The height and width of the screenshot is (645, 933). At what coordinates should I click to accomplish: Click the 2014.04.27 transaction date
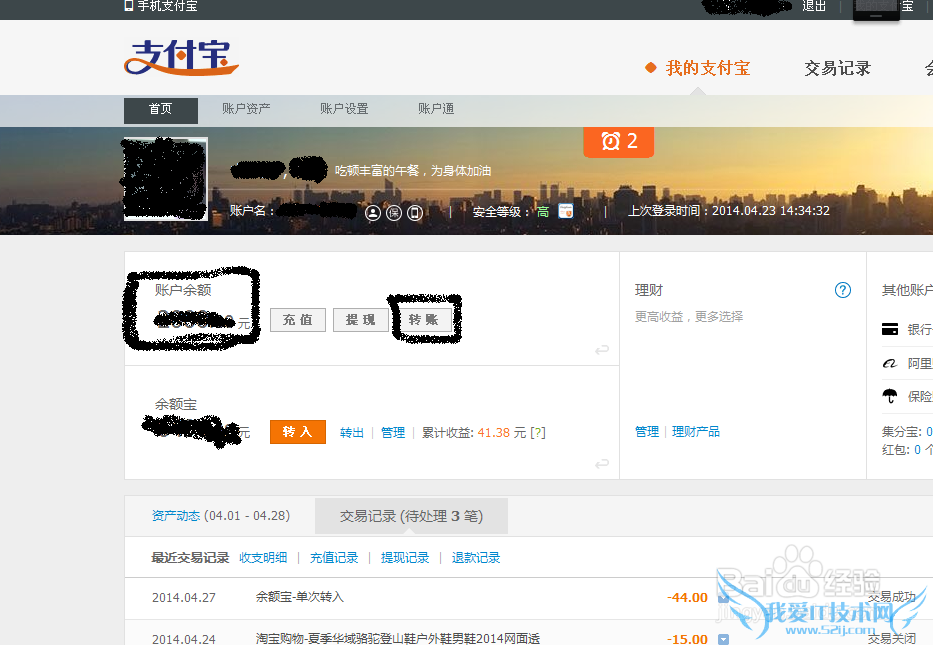(184, 597)
